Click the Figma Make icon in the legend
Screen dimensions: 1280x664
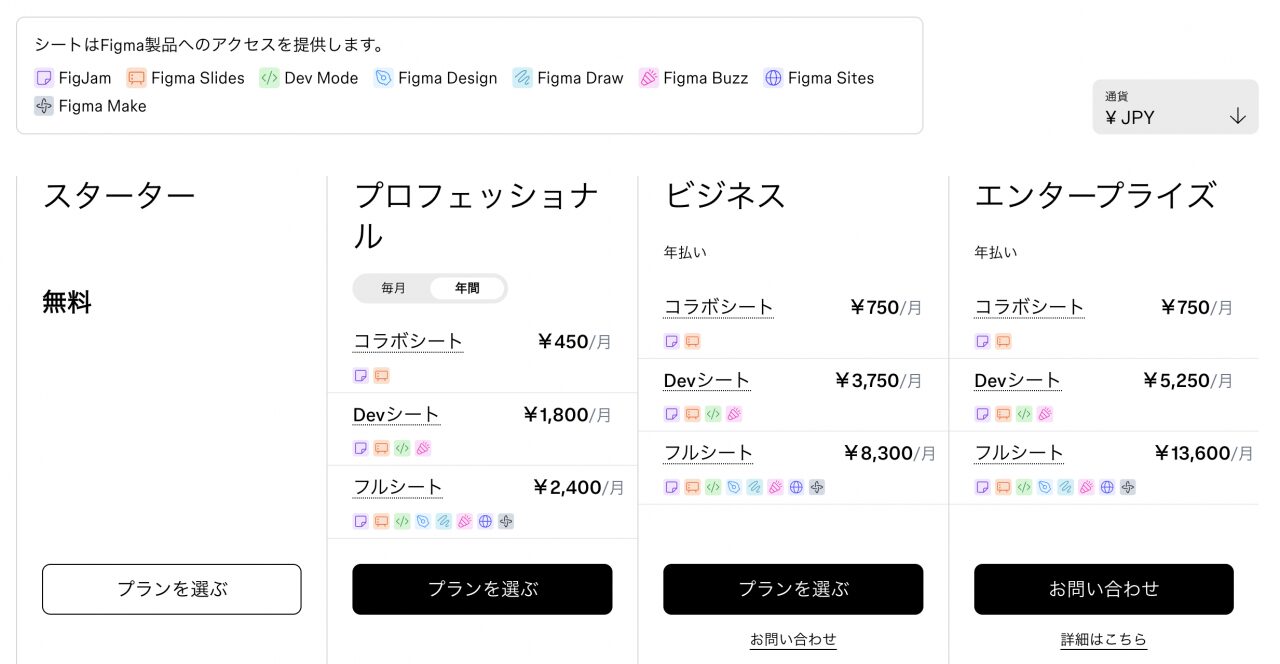point(44,106)
